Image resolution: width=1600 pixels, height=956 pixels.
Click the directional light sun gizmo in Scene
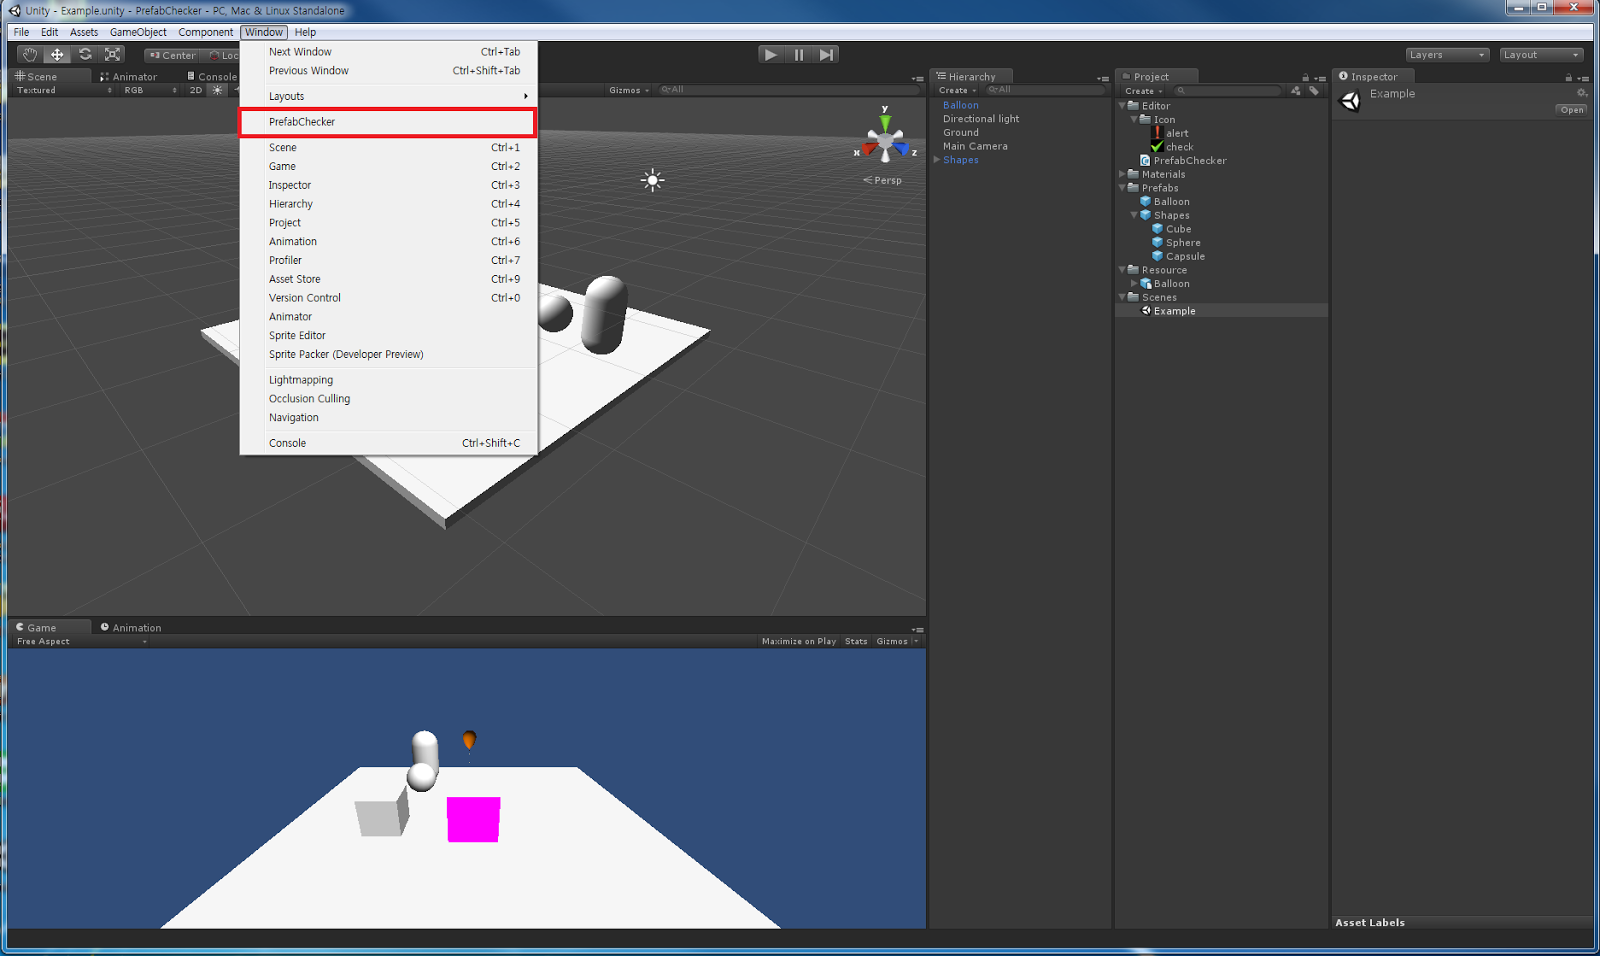(x=652, y=180)
